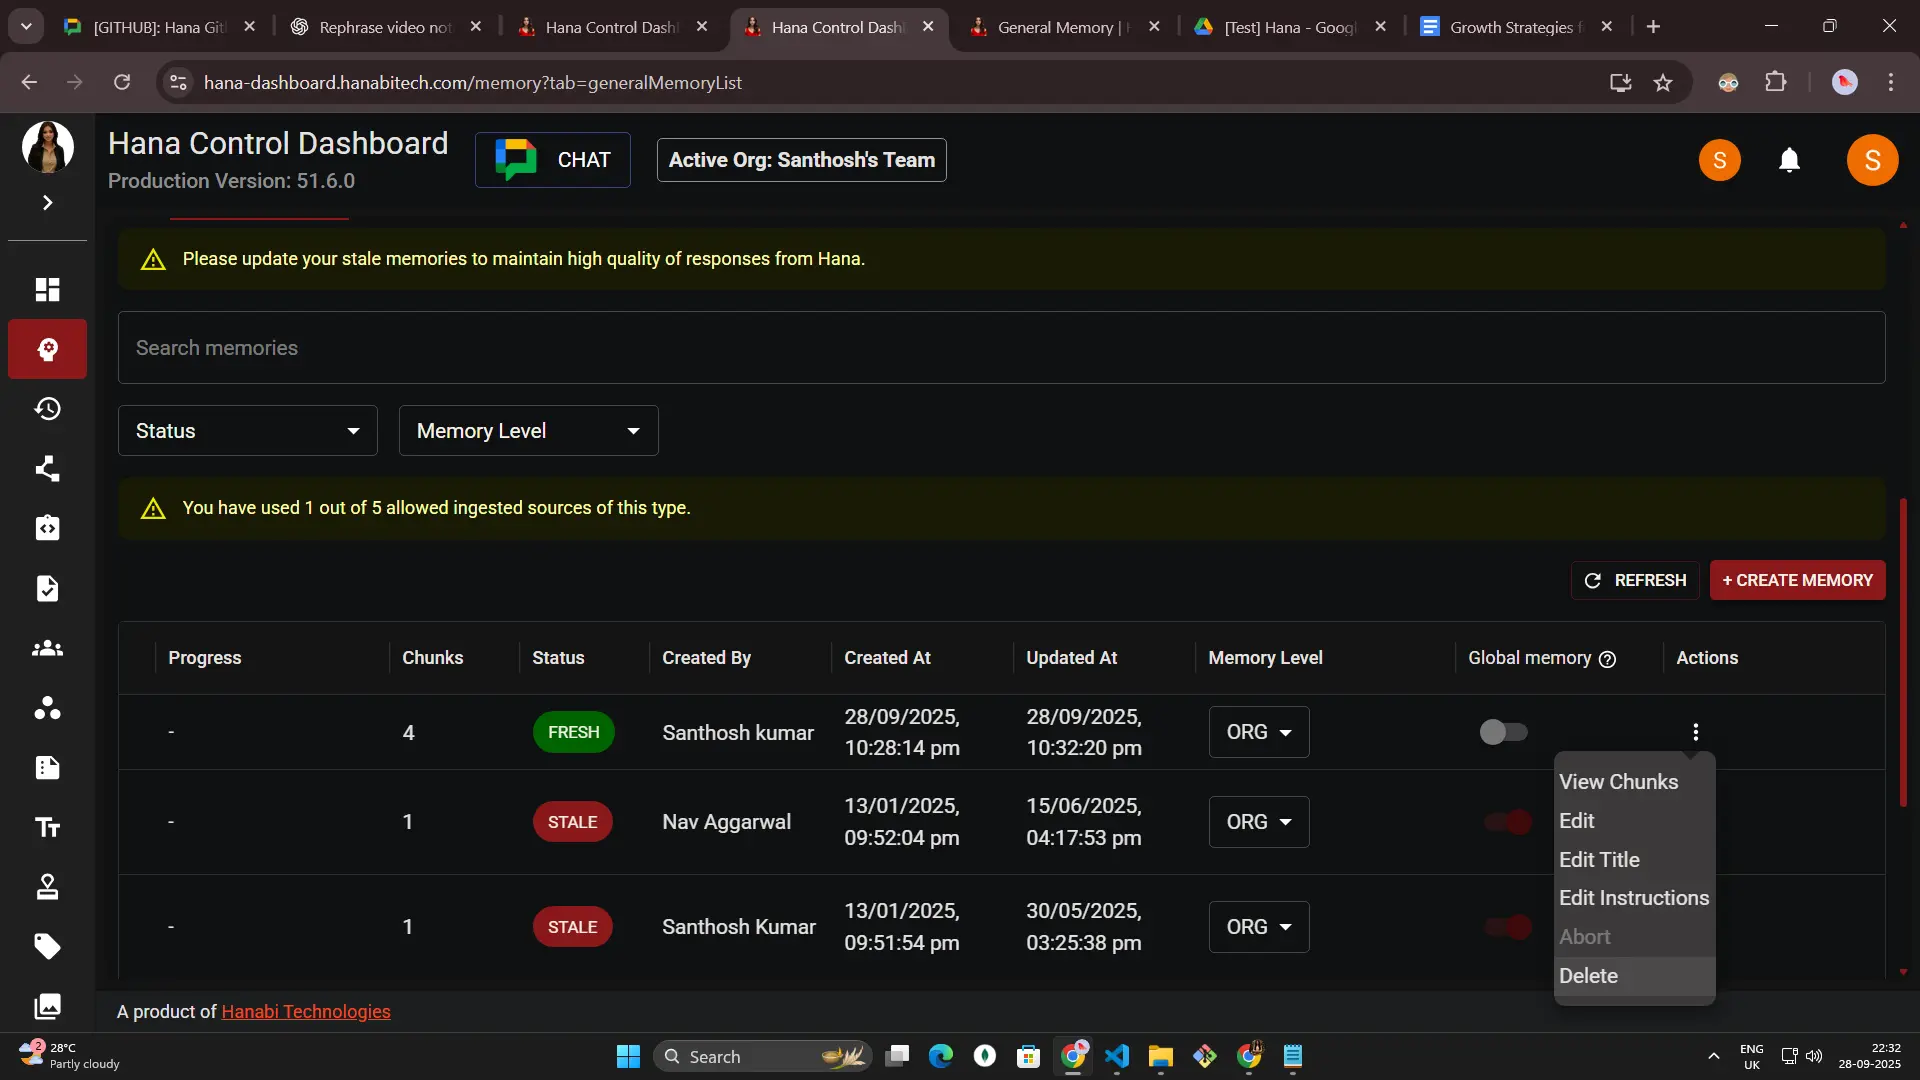Open the Memory Level filter dropdown
1920x1080 pixels.
pos(528,431)
